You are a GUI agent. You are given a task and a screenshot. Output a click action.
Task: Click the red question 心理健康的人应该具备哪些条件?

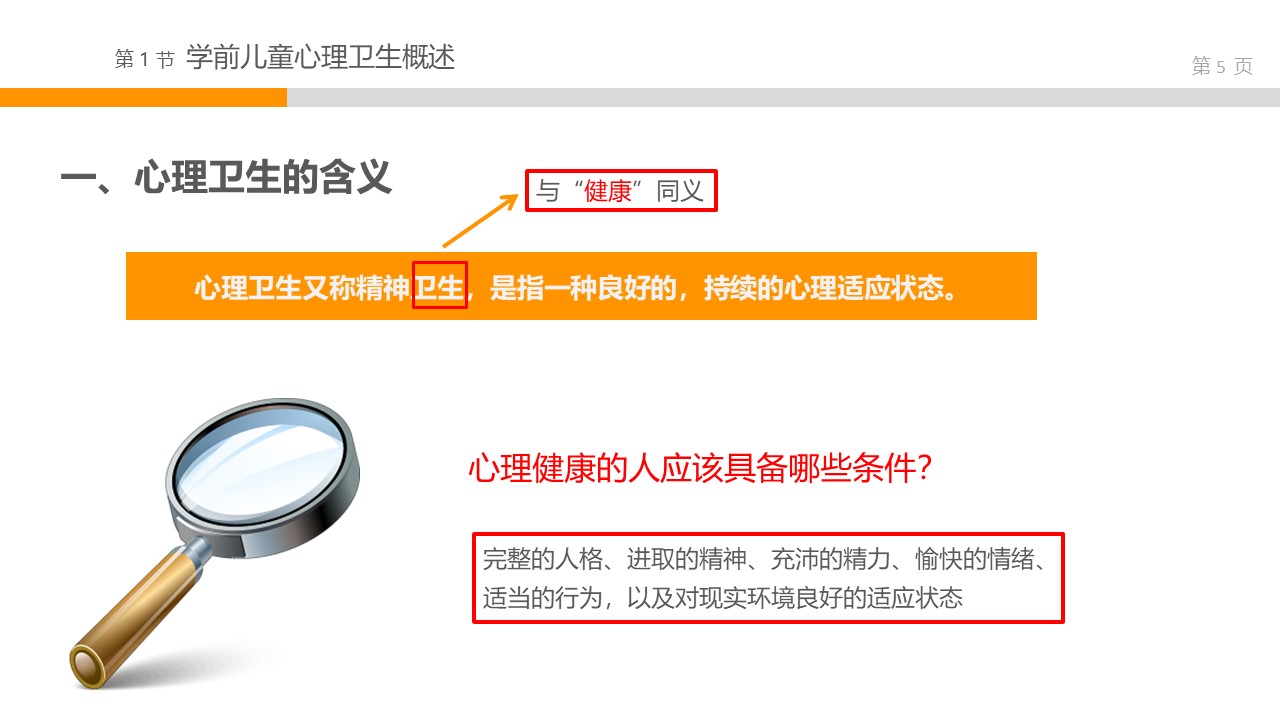click(x=700, y=468)
